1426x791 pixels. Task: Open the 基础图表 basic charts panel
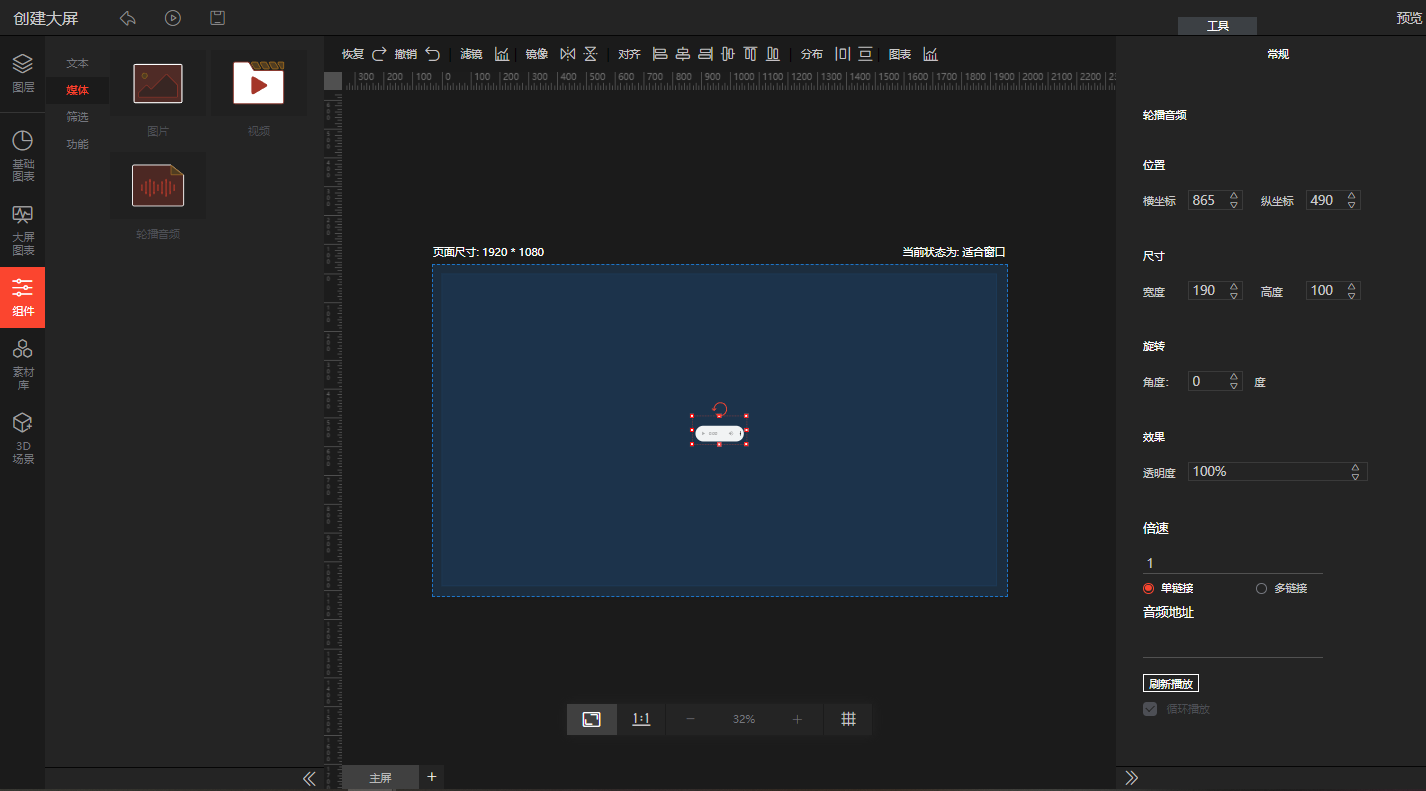pos(23,156)
